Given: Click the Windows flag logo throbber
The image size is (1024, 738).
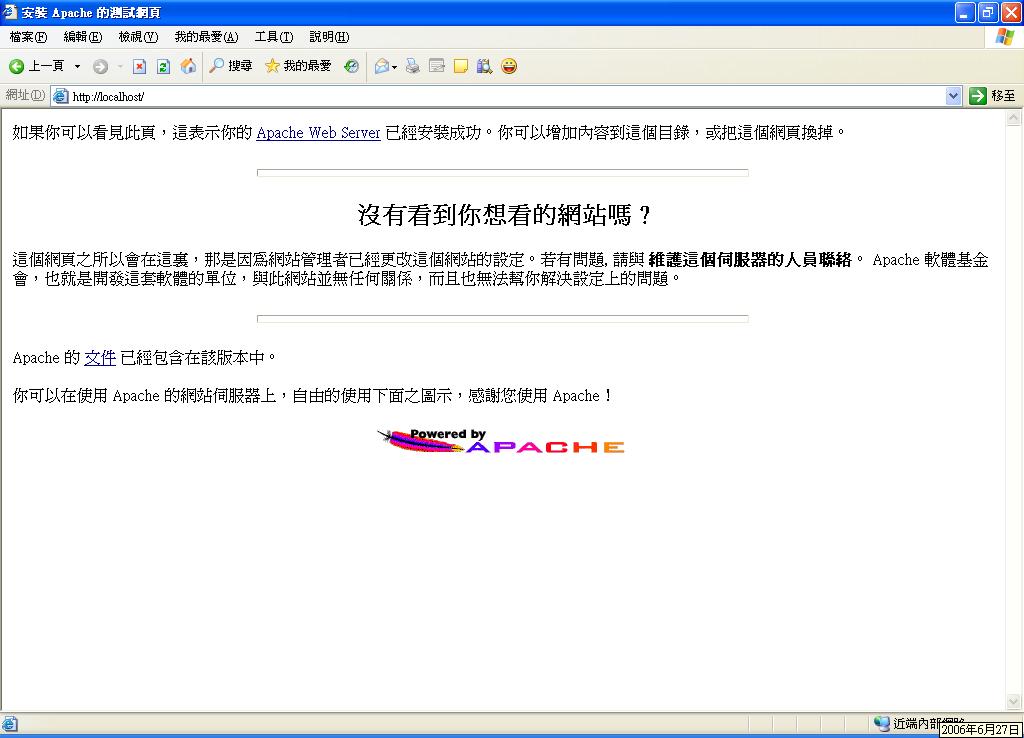Looking at the screenshot, I should point(1005,37).
